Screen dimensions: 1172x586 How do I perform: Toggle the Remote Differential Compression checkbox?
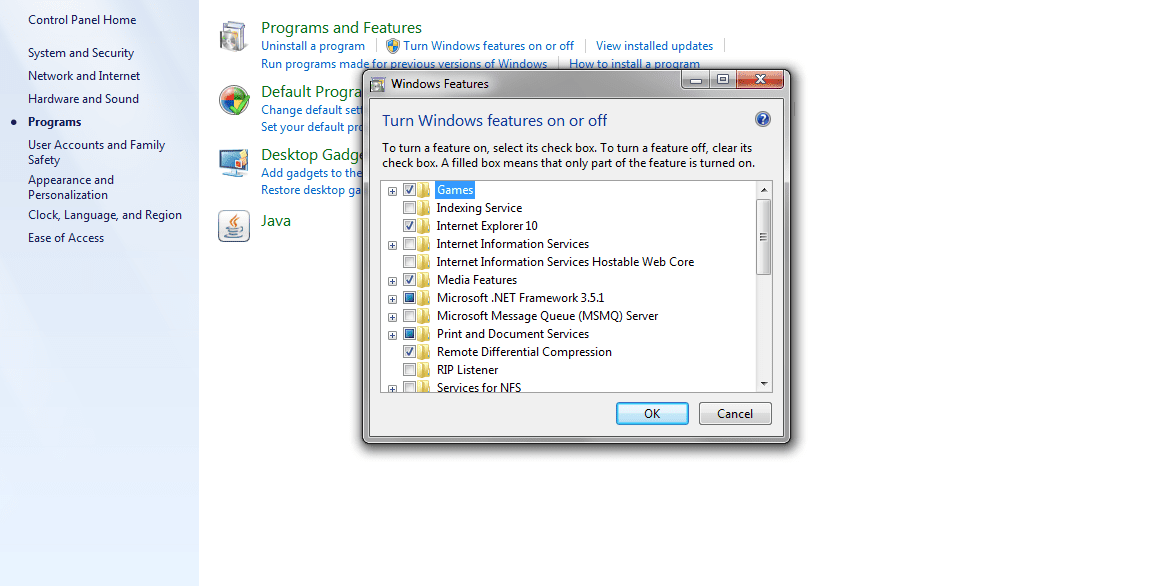point(409,352)
